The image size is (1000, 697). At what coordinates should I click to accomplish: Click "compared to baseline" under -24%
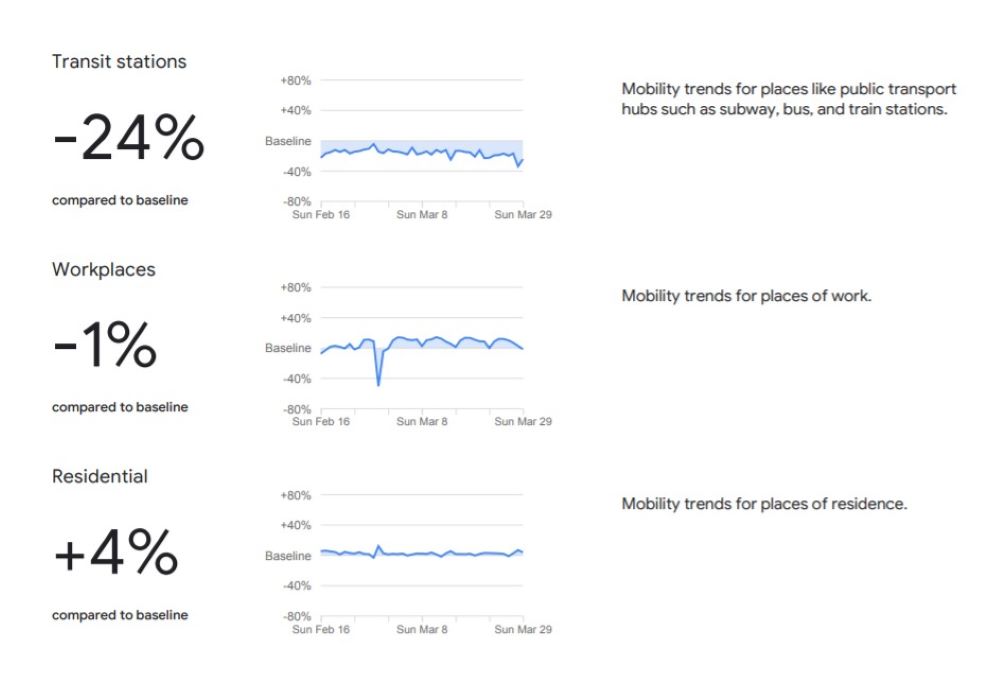[120, 200]
